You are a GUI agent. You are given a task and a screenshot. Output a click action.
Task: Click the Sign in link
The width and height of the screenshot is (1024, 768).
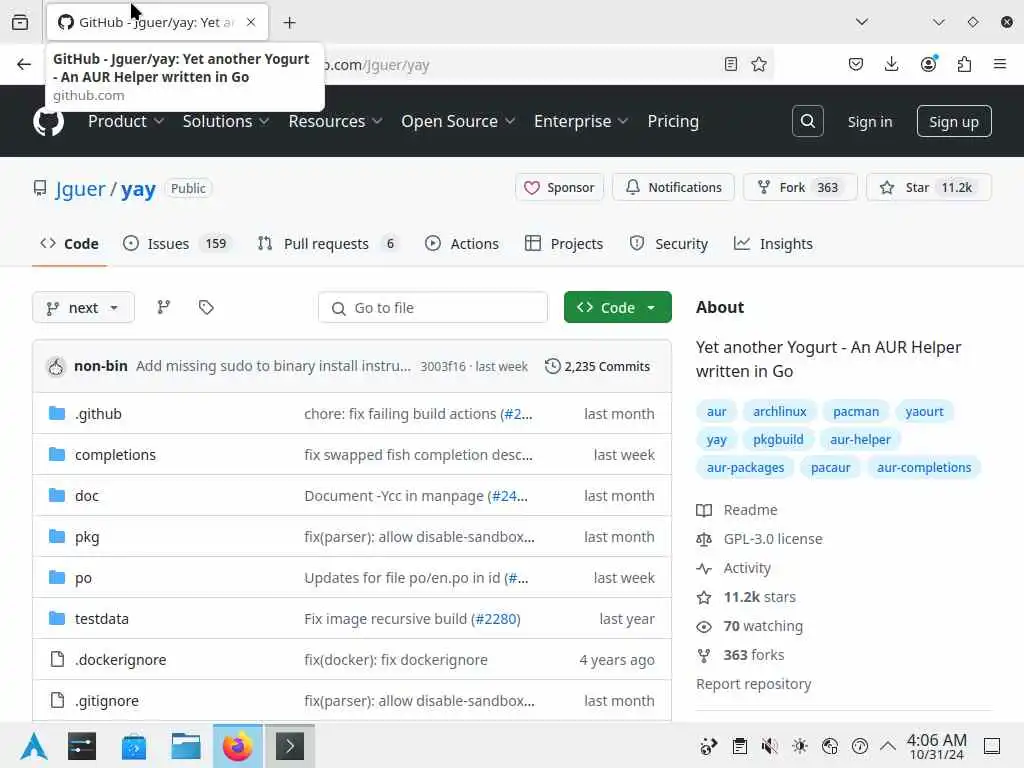(869, 122)
